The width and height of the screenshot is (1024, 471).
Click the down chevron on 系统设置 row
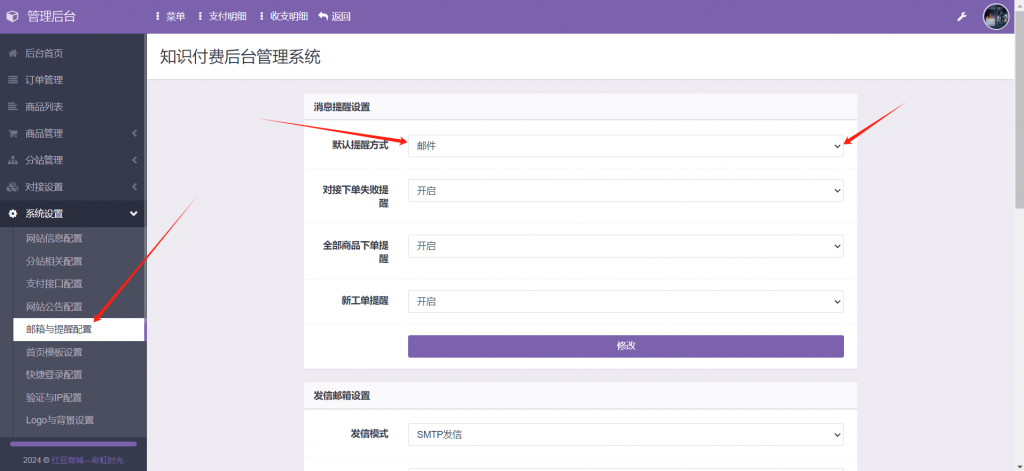tap(134, 214)
